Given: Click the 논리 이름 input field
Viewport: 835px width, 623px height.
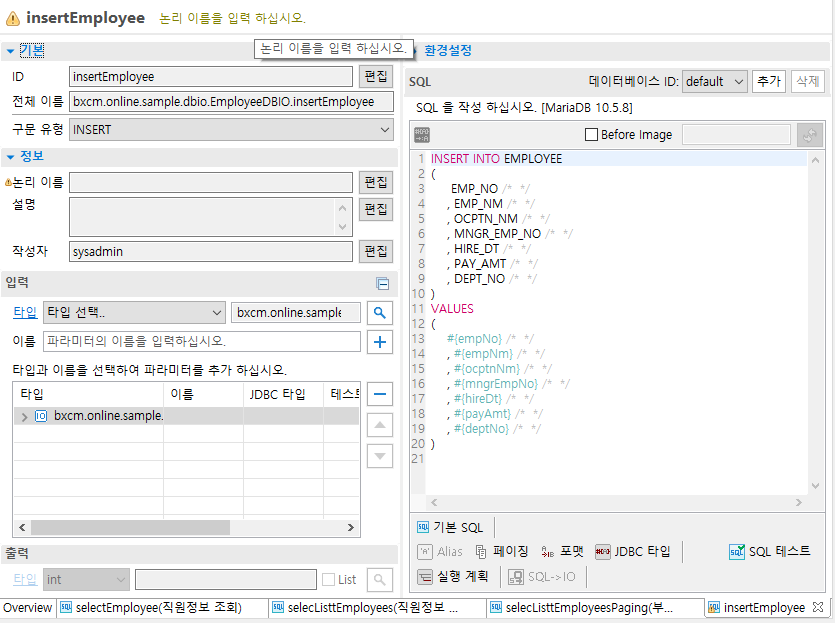Looking at the screenshot, I should click(211, 182).
